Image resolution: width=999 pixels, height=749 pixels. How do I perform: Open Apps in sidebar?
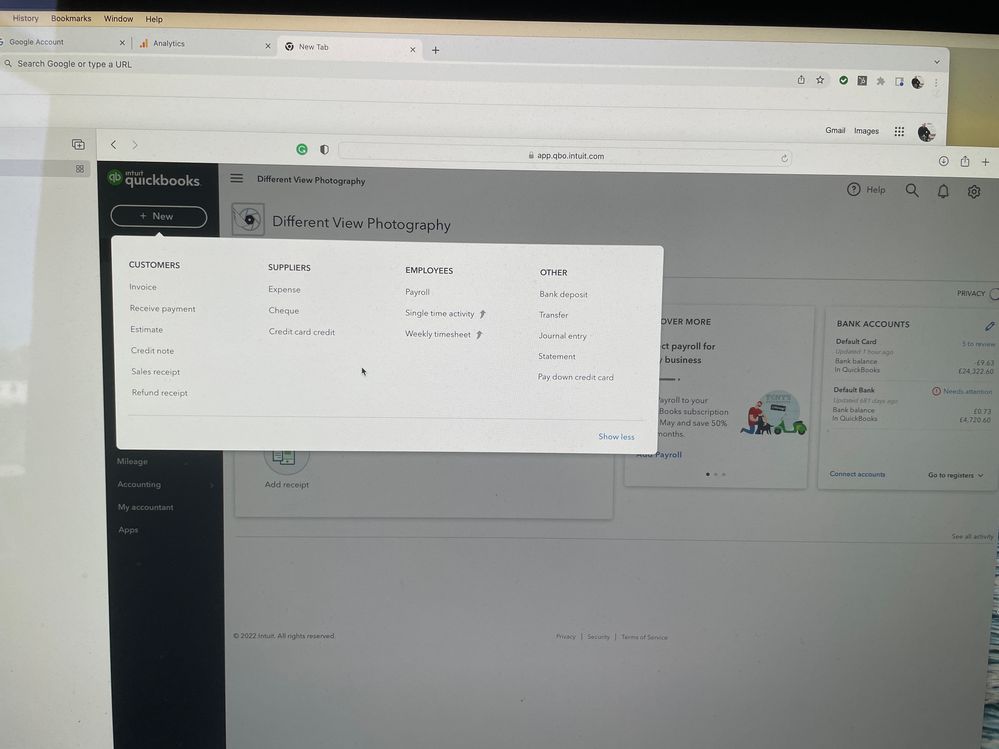pos(128,529)
